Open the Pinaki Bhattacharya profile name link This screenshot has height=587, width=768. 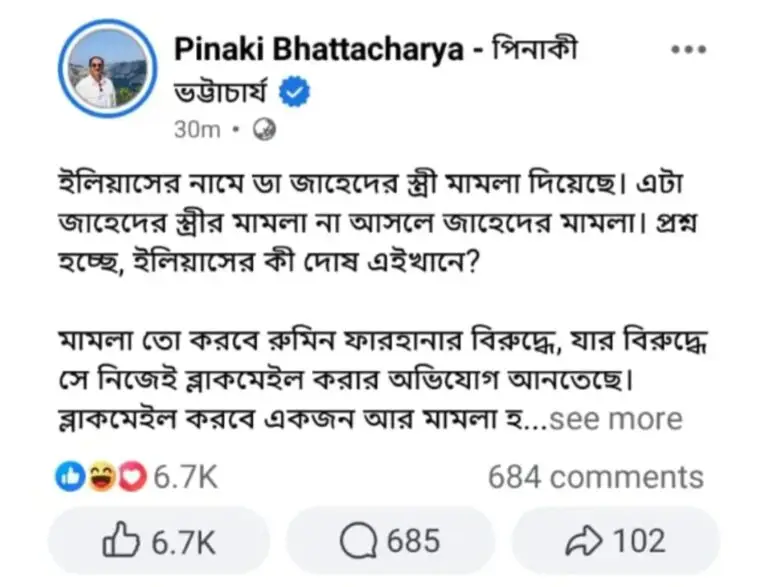(x=318, y=48)
